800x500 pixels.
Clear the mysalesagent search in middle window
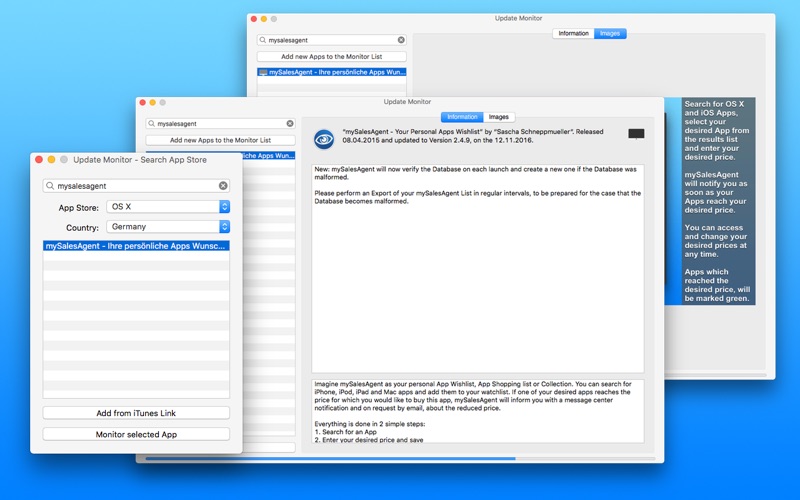pyautogui.click(x=290, y=123)
